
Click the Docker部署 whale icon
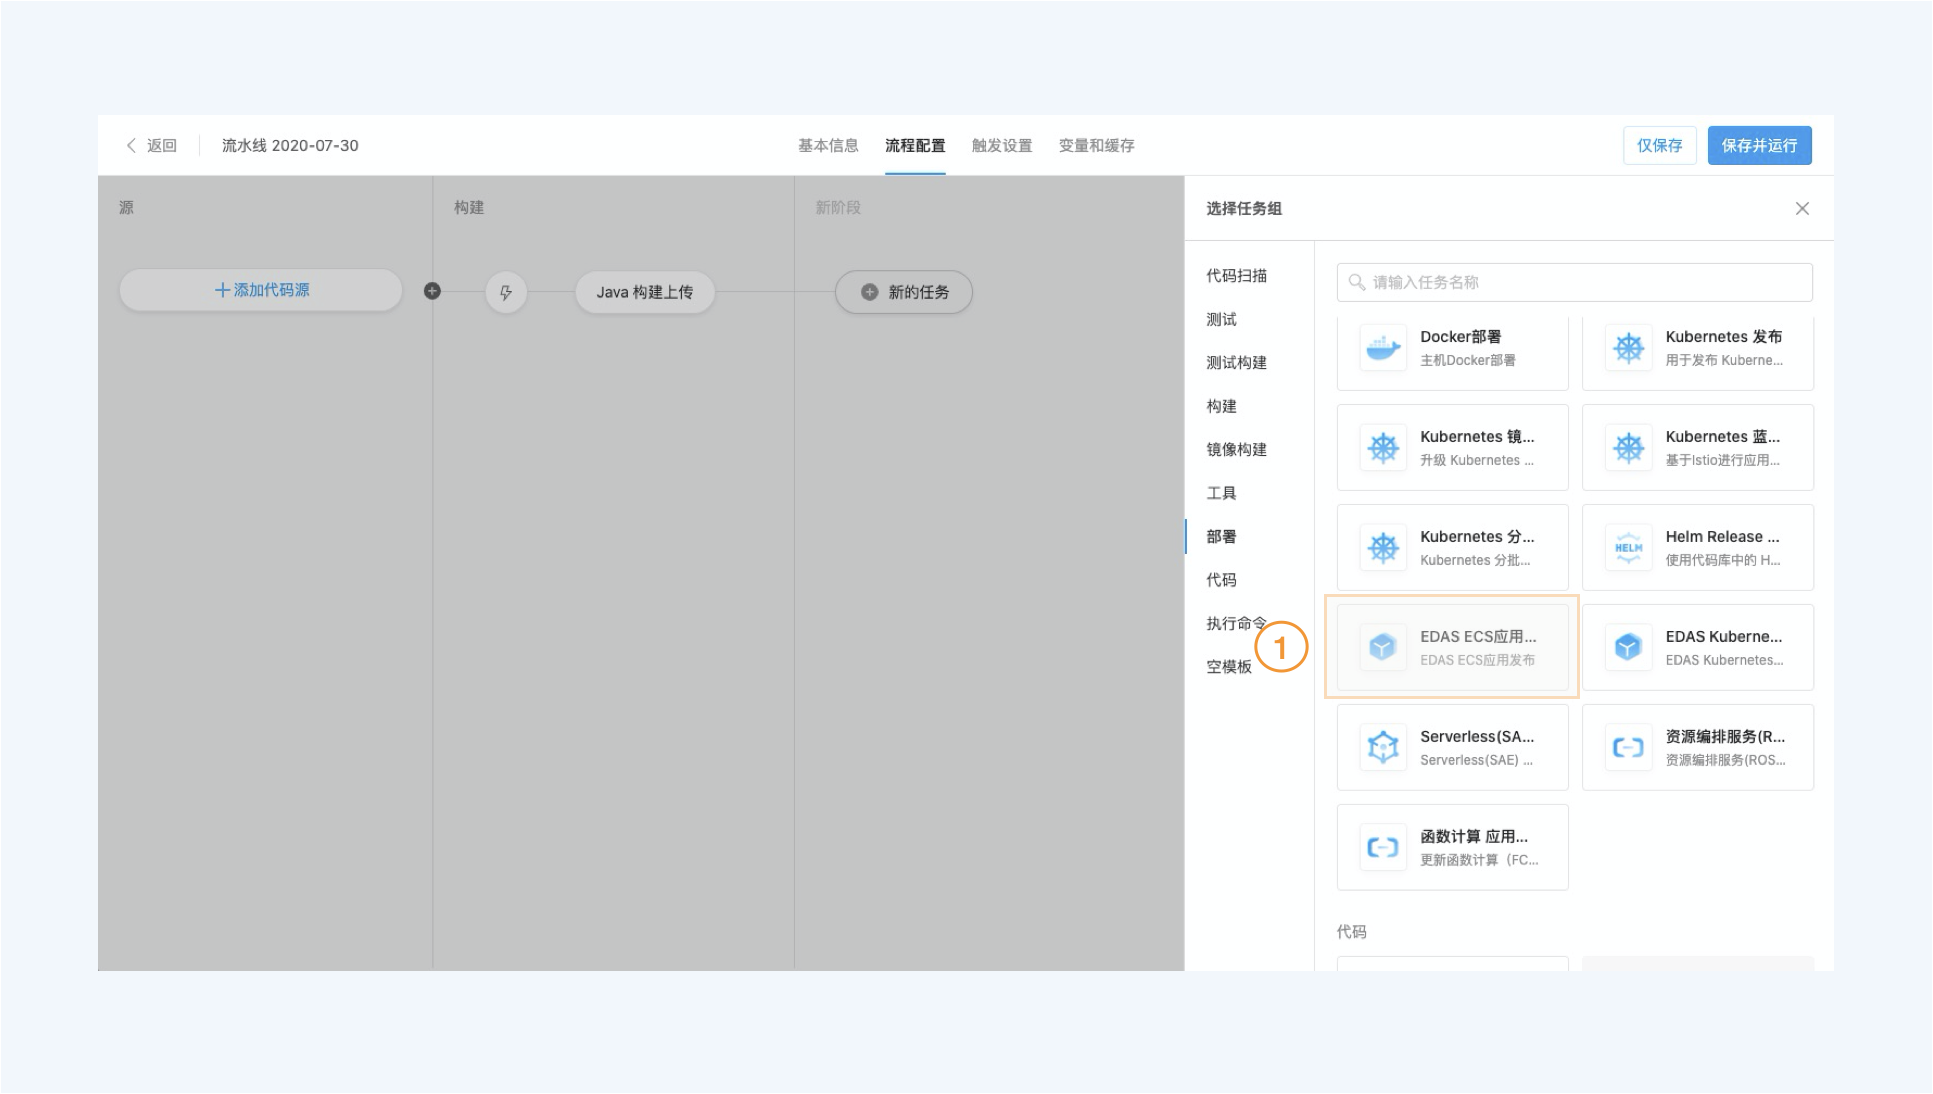(1383, 348)
